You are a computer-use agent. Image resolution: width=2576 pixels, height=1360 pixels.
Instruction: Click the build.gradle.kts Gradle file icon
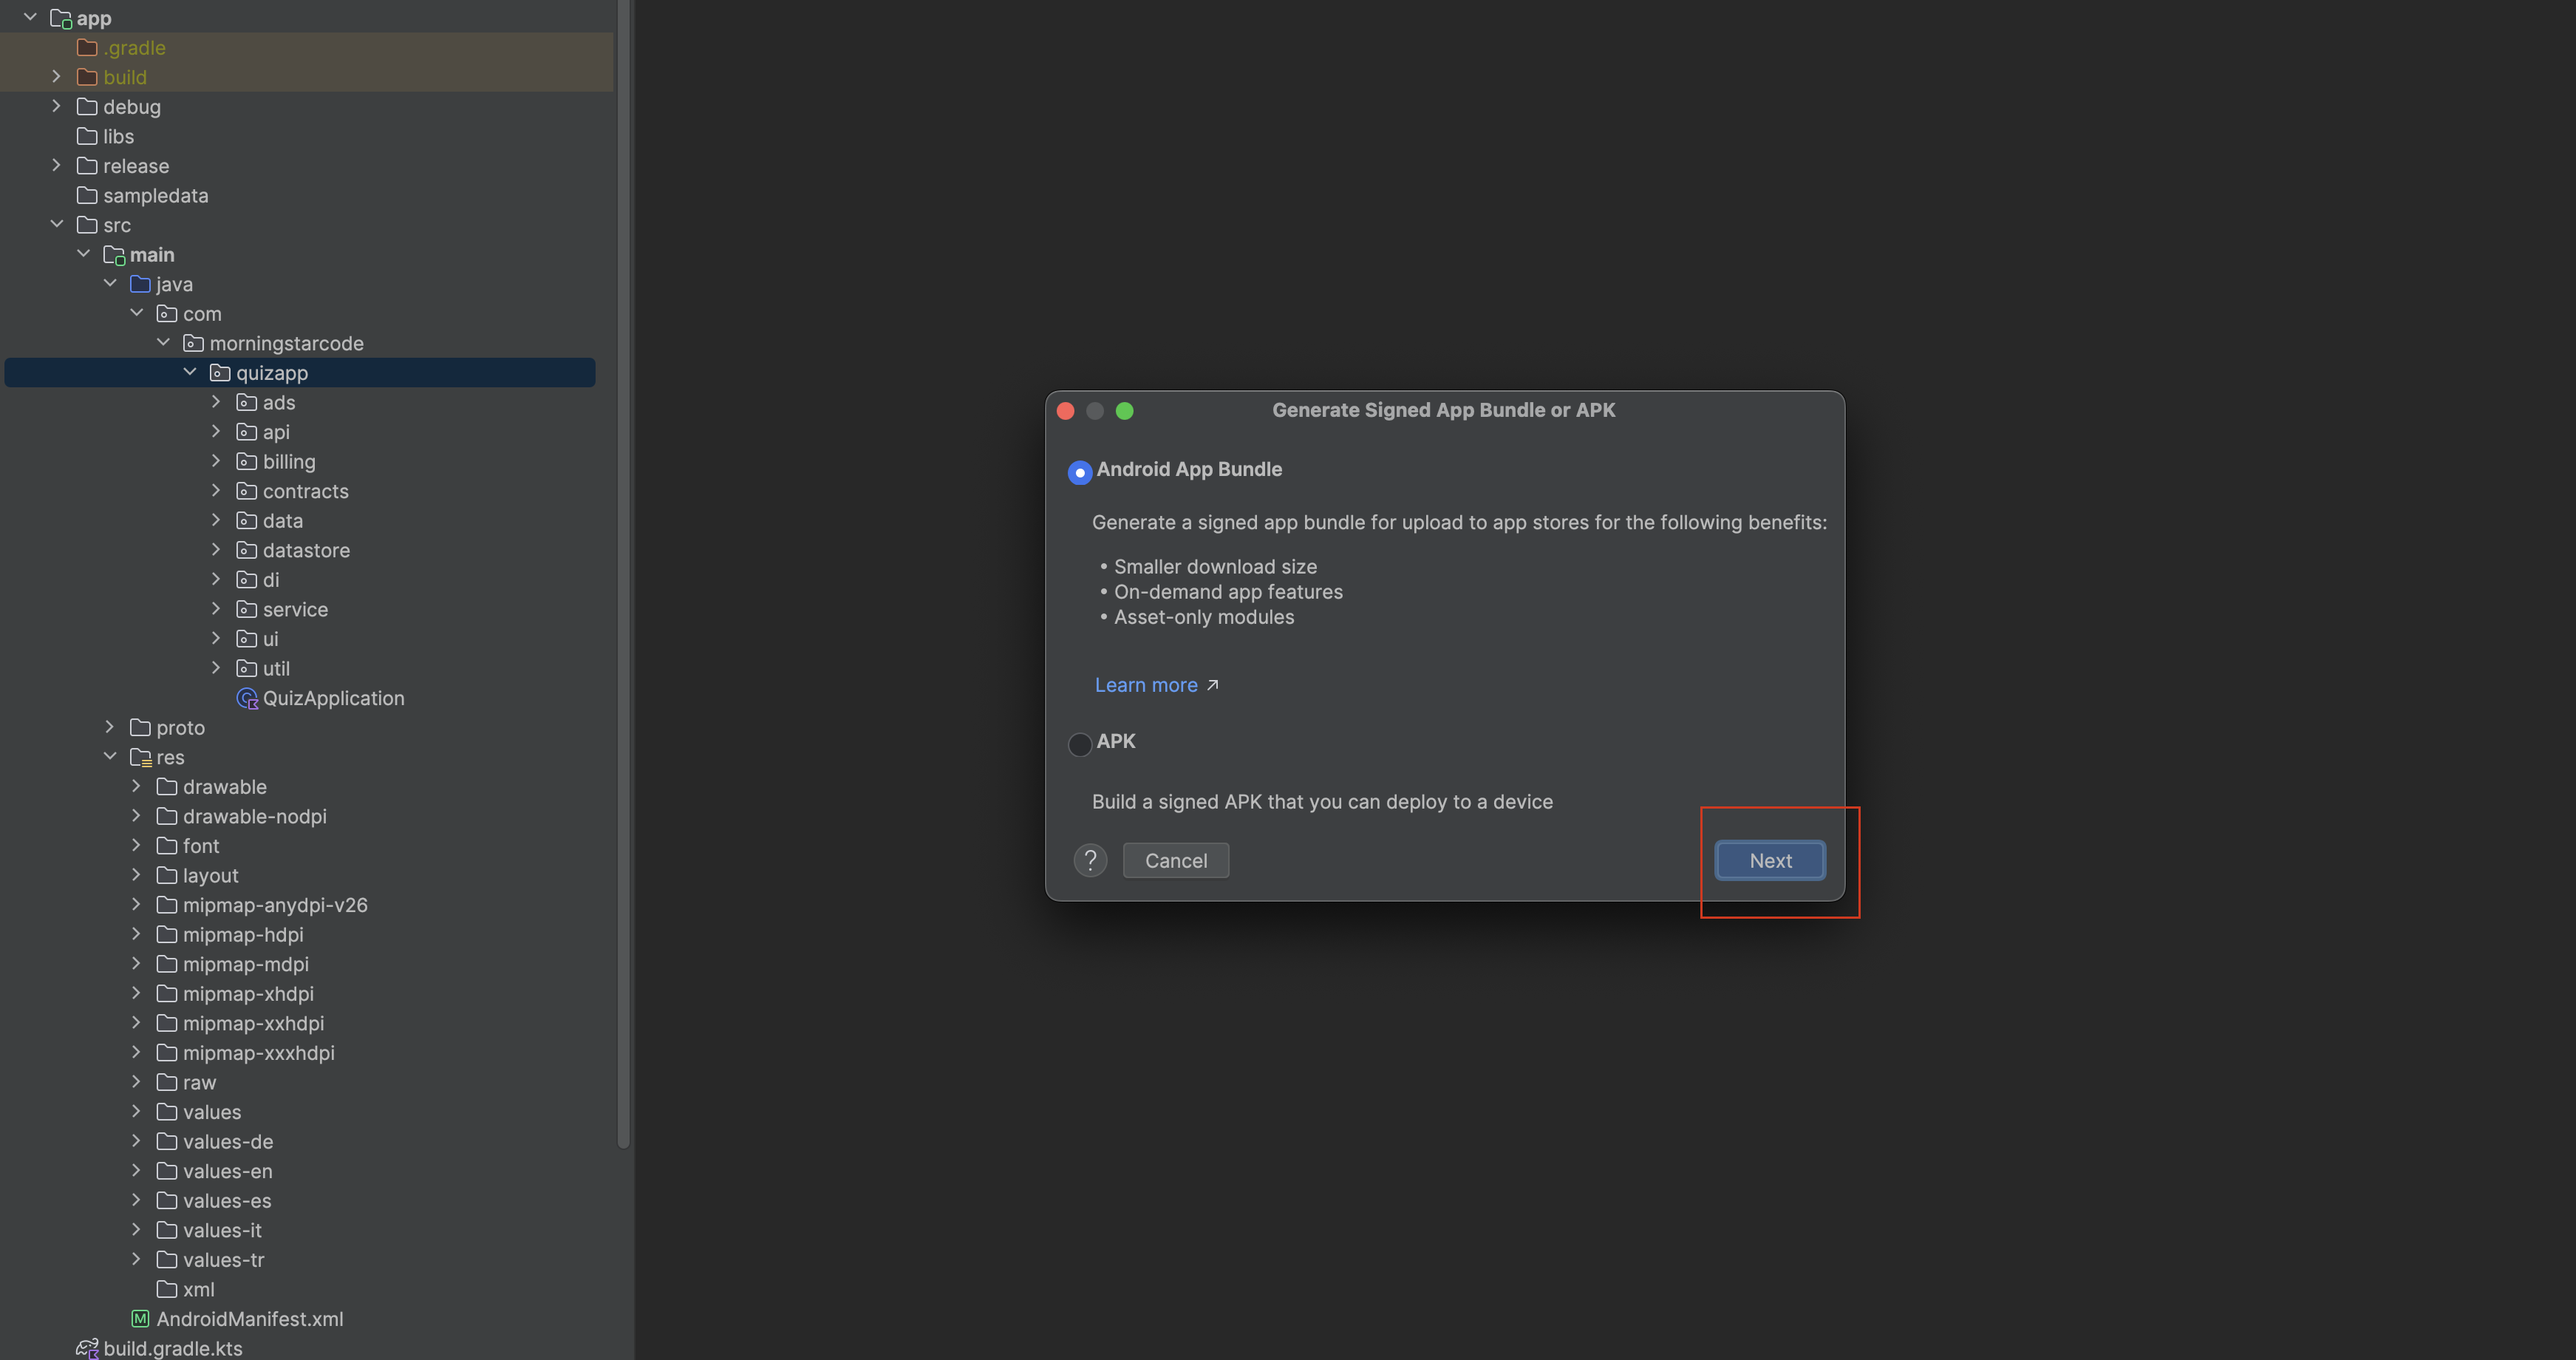(87, 1349)
